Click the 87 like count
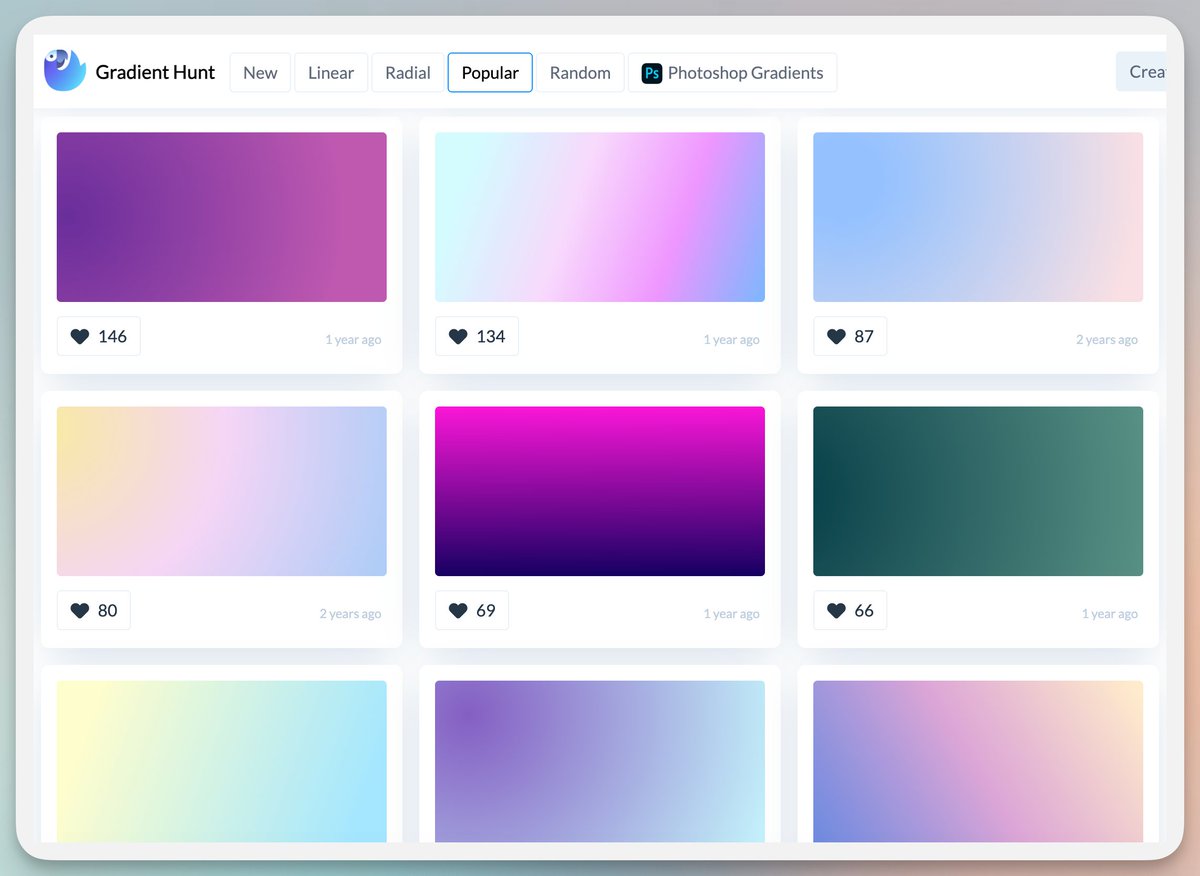 pyautogui.click(x=864, y=337)
